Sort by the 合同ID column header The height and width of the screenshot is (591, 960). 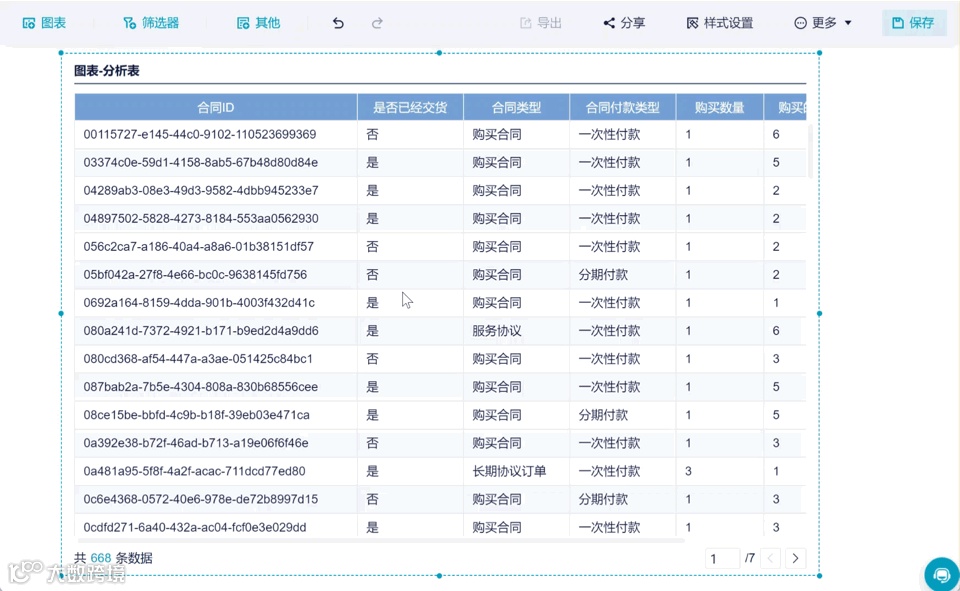[214, 106]
